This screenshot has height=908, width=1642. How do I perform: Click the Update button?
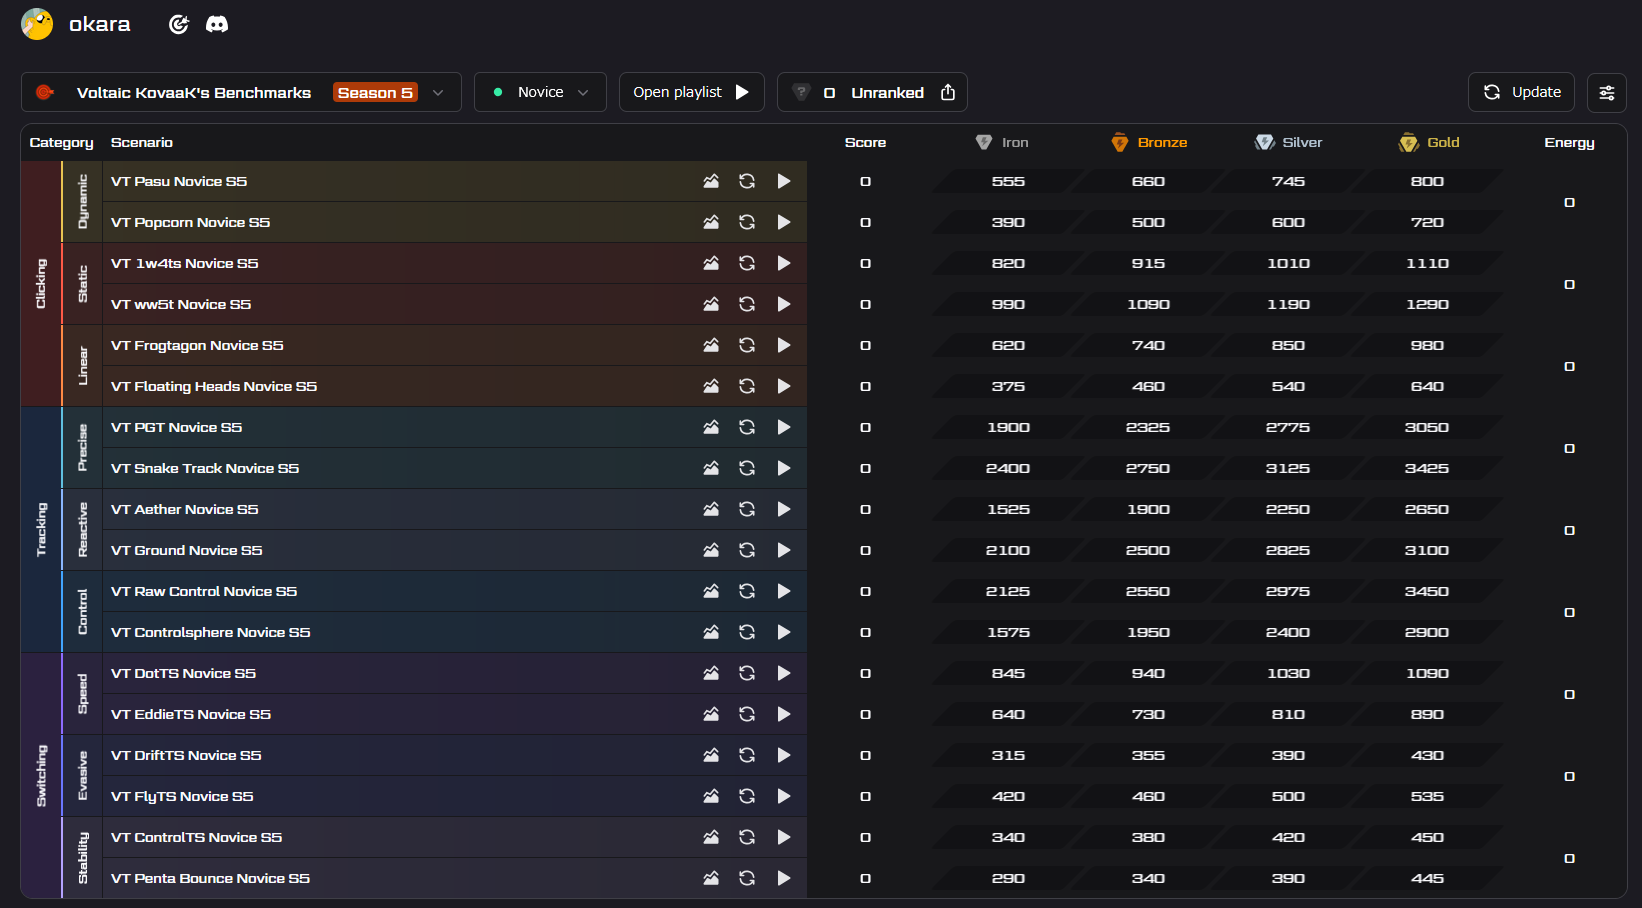click(x=1521, y=92)
